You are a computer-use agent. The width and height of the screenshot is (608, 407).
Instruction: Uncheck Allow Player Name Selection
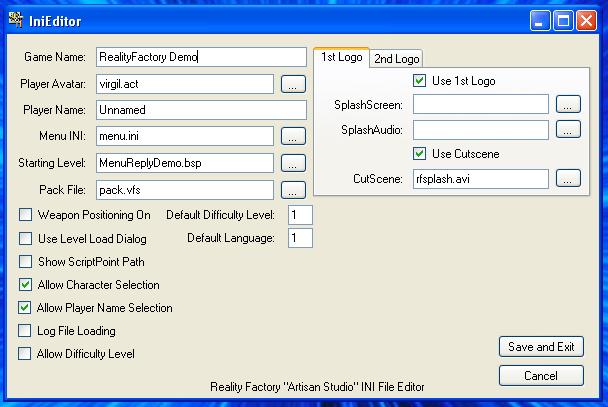(25, 308)
